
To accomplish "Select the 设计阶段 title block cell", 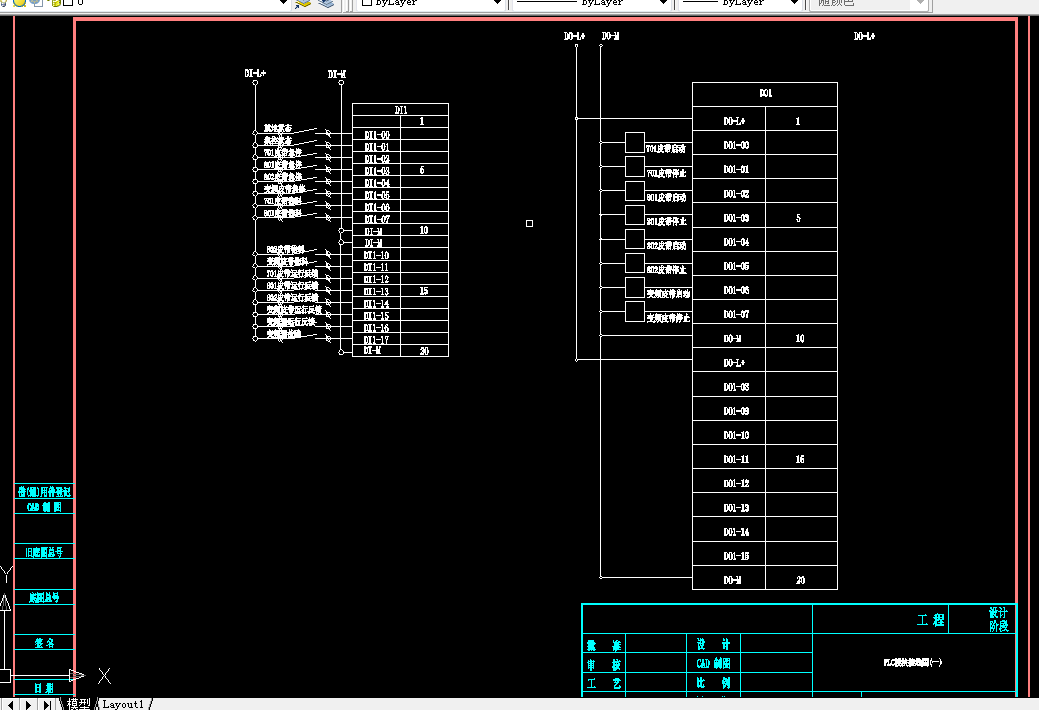I will pyautogui.click(x=999, y=619).
